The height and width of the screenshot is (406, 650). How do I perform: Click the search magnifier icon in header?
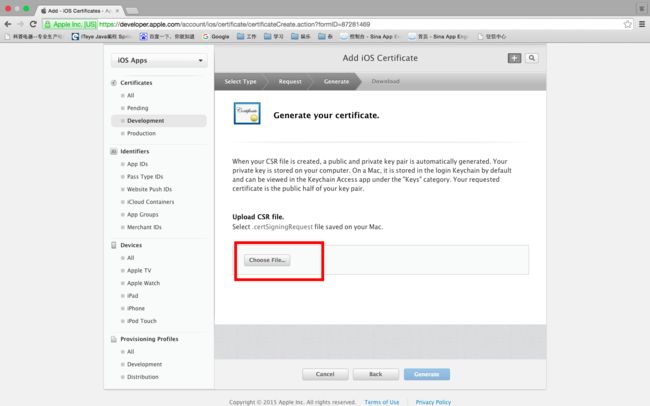tap(531, 58)
